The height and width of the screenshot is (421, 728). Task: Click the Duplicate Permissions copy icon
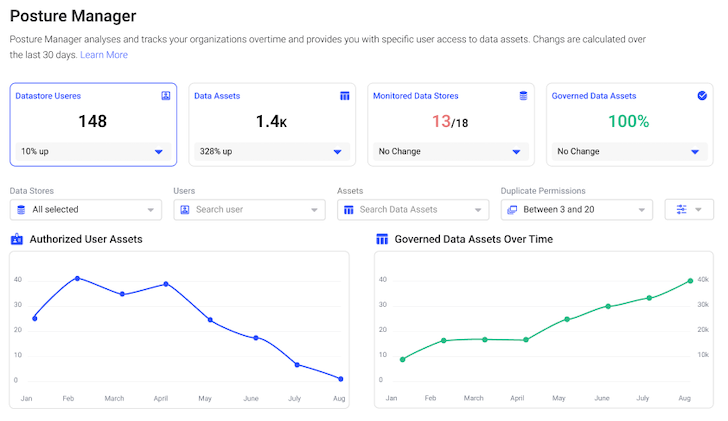point(512,210)
